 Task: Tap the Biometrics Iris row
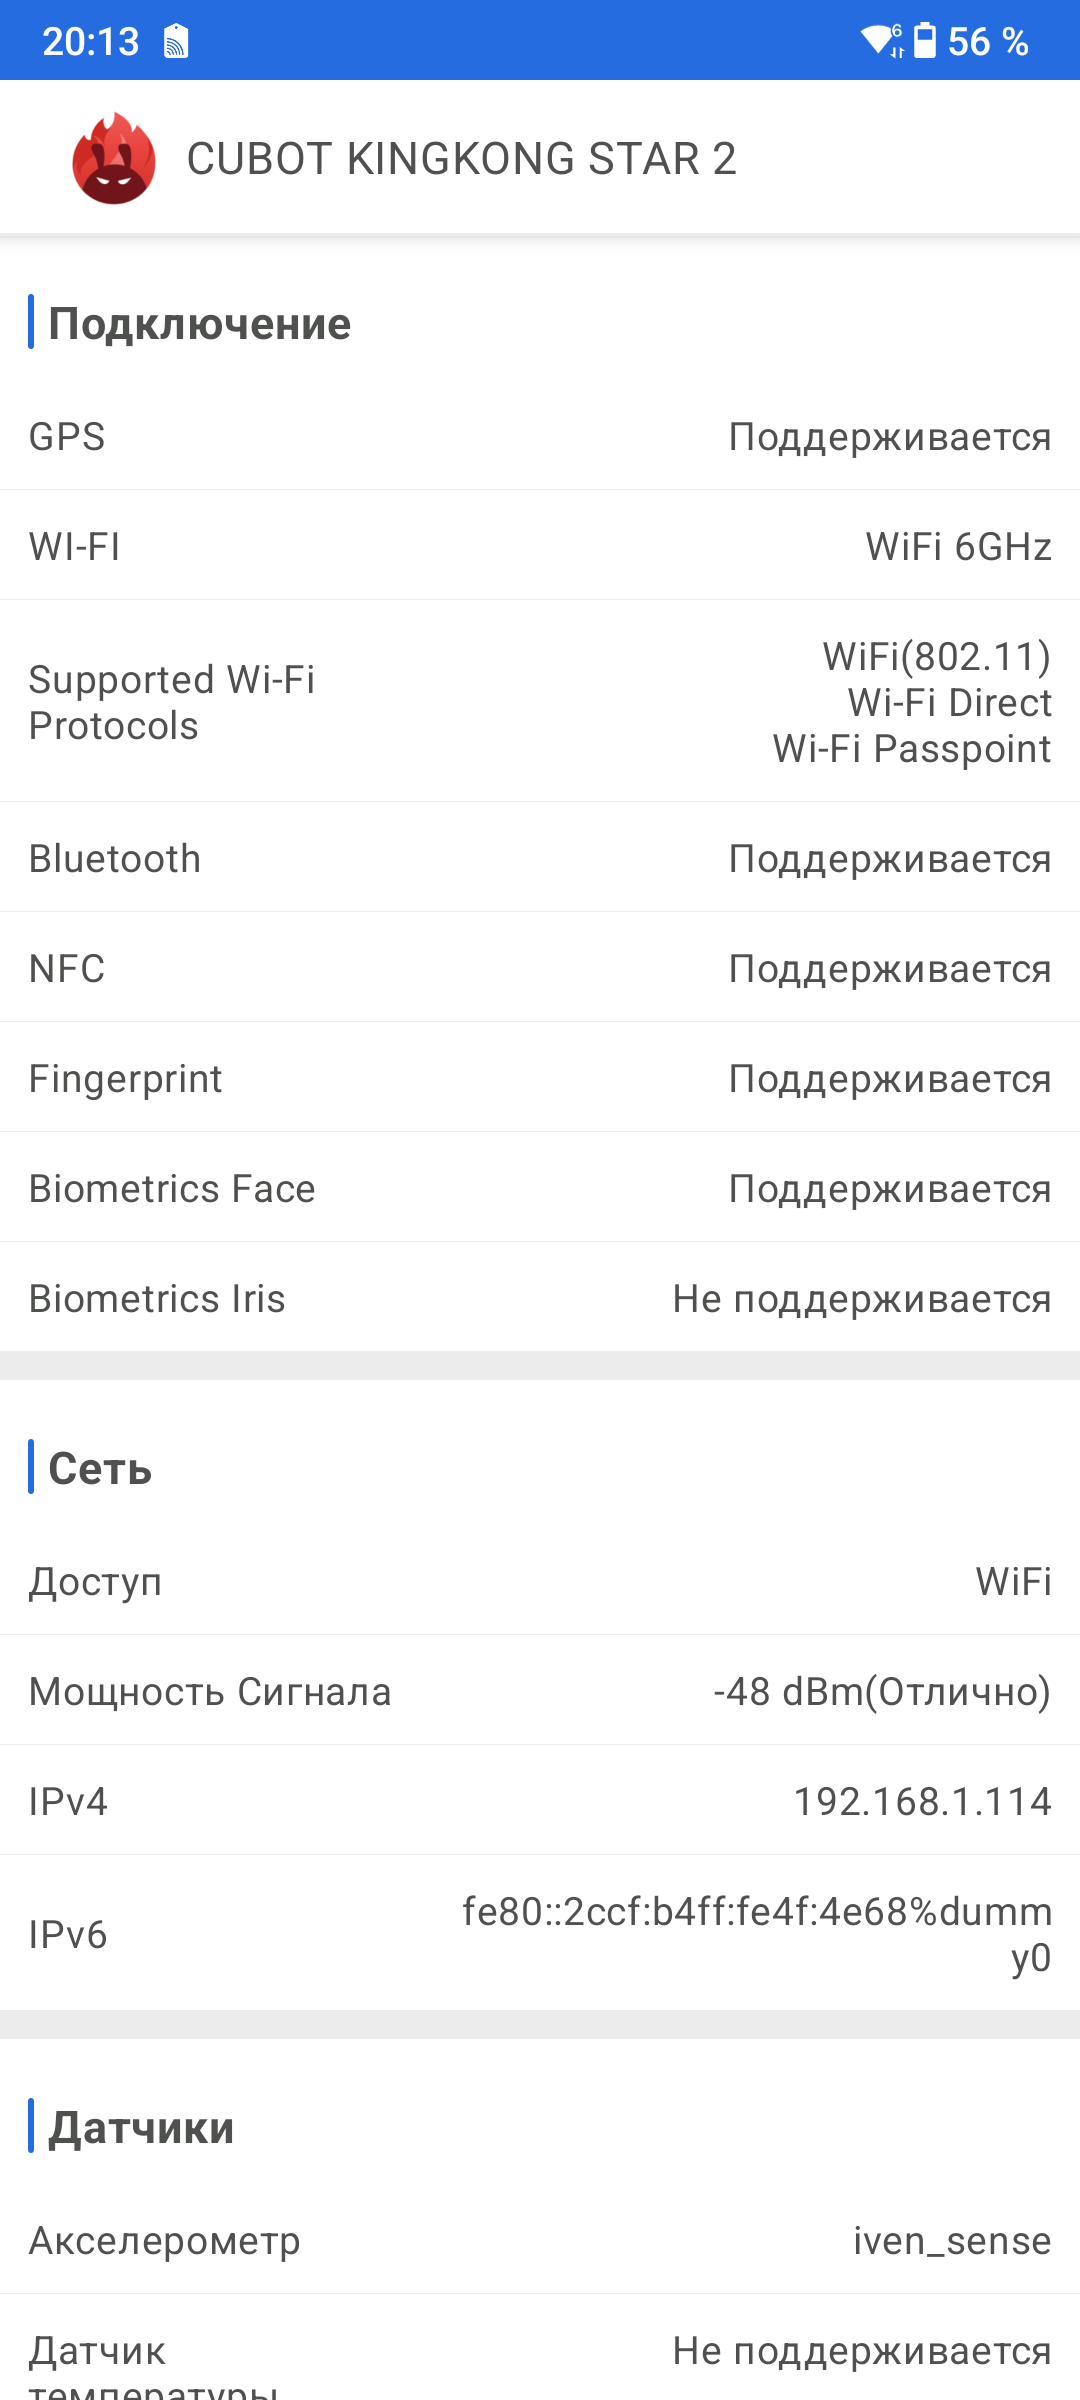pos(540,1299)
